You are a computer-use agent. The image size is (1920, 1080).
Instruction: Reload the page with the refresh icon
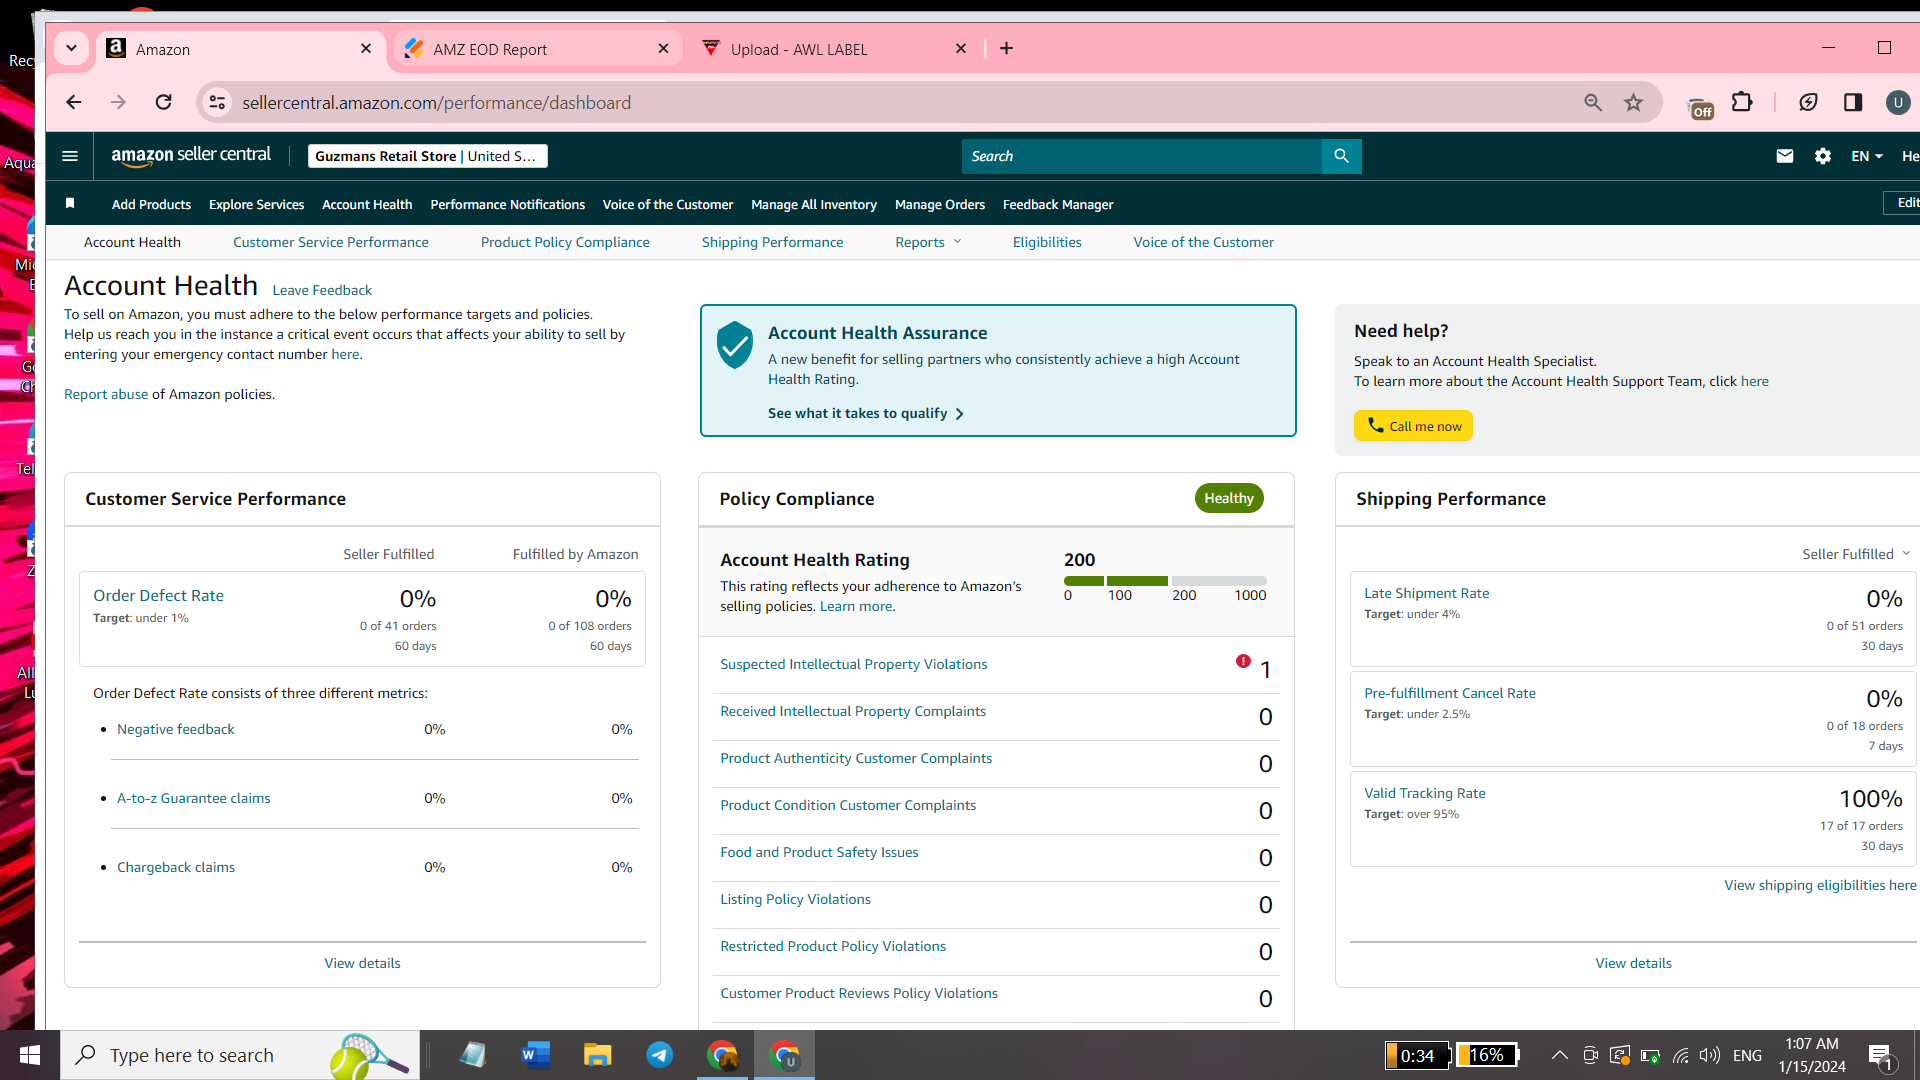point(164,102)
